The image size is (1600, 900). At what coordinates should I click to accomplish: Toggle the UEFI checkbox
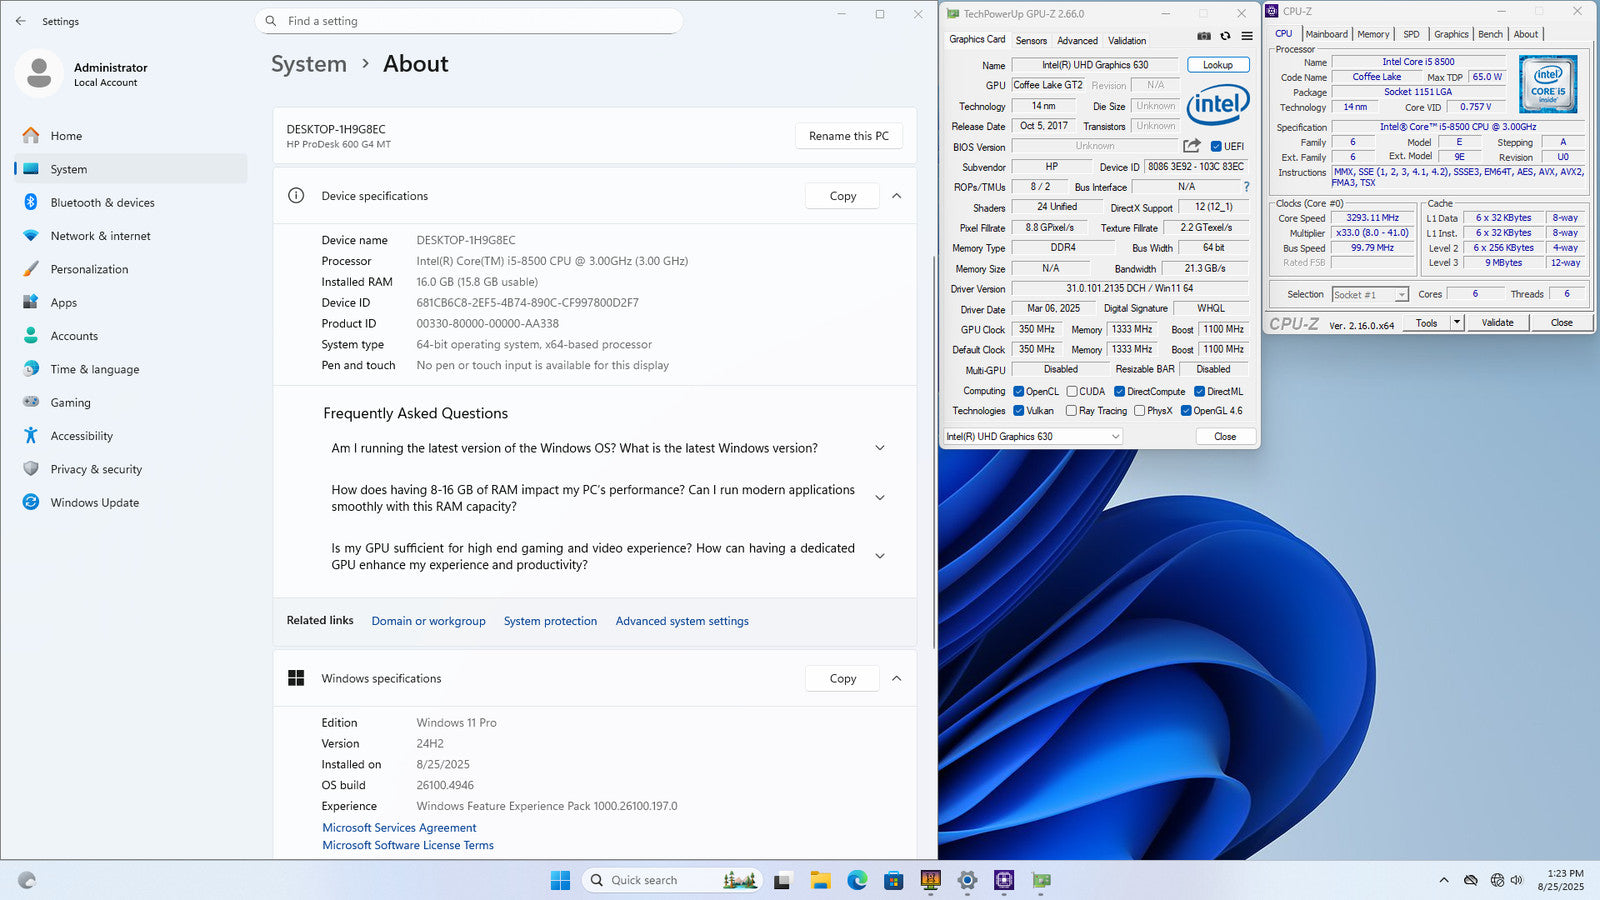(x=1216, y=147)
